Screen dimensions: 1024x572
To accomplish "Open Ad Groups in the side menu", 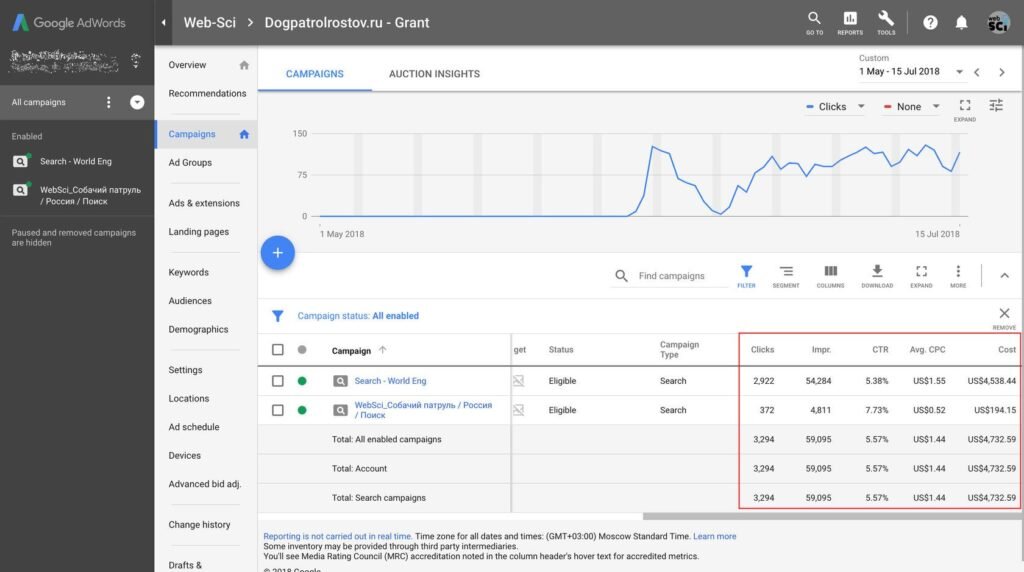I will [190, 163].
